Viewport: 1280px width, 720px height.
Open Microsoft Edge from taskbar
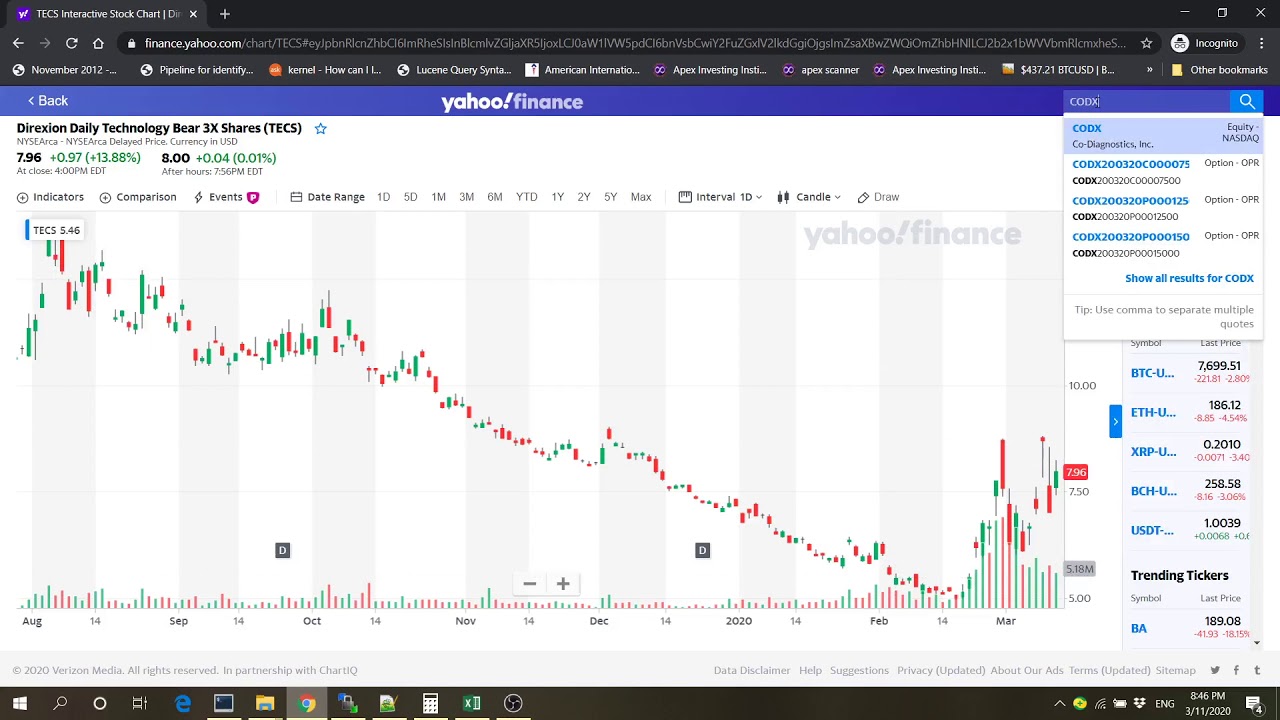183,703
